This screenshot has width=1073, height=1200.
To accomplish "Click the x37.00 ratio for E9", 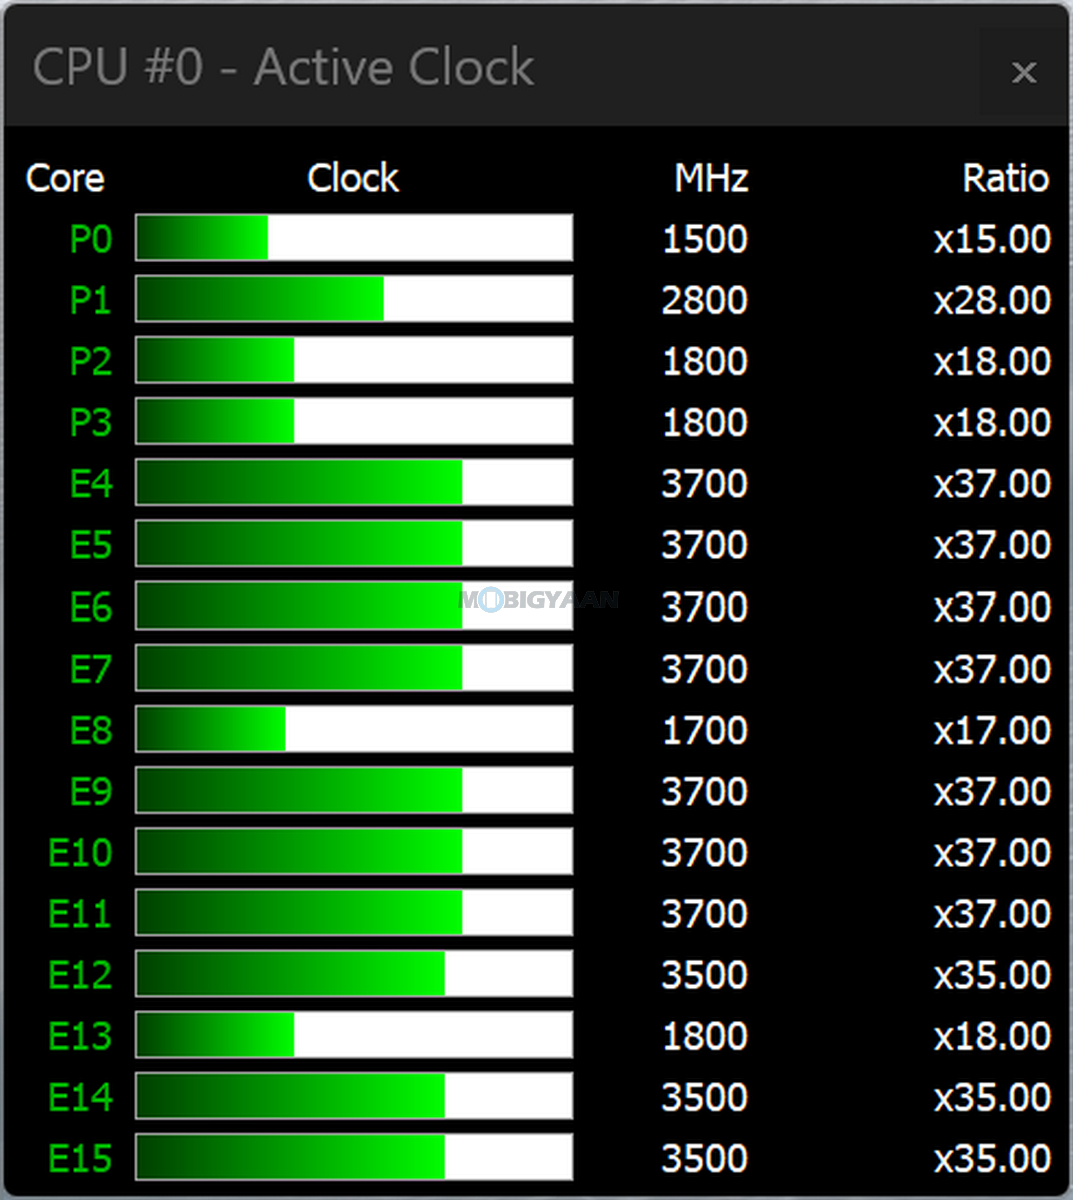I will (992, 791).
